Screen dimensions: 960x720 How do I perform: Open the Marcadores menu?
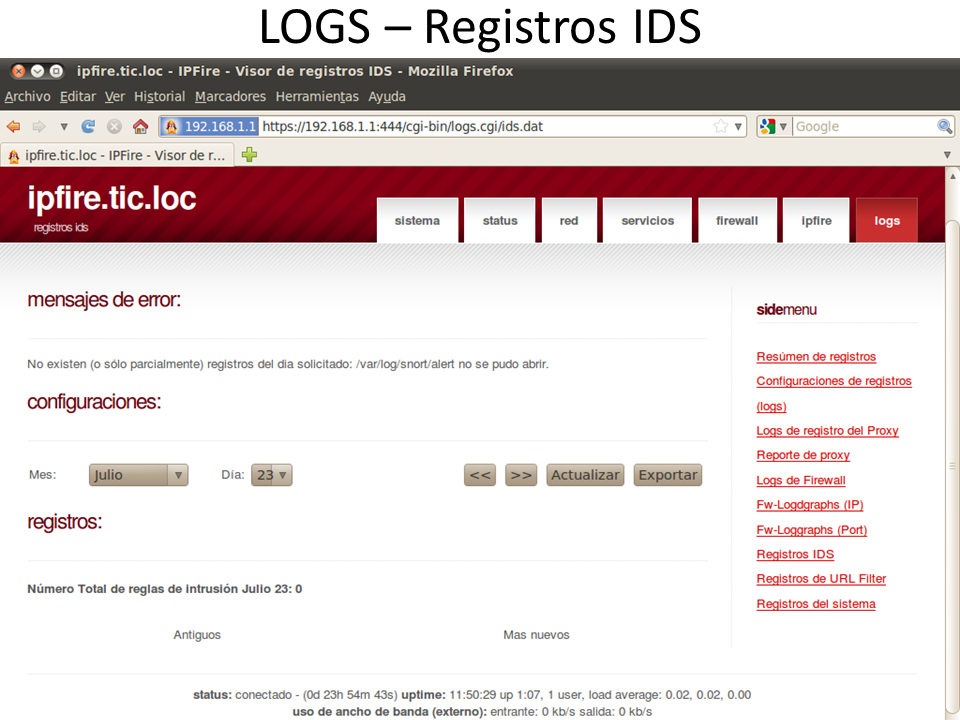tap(230, 97)
